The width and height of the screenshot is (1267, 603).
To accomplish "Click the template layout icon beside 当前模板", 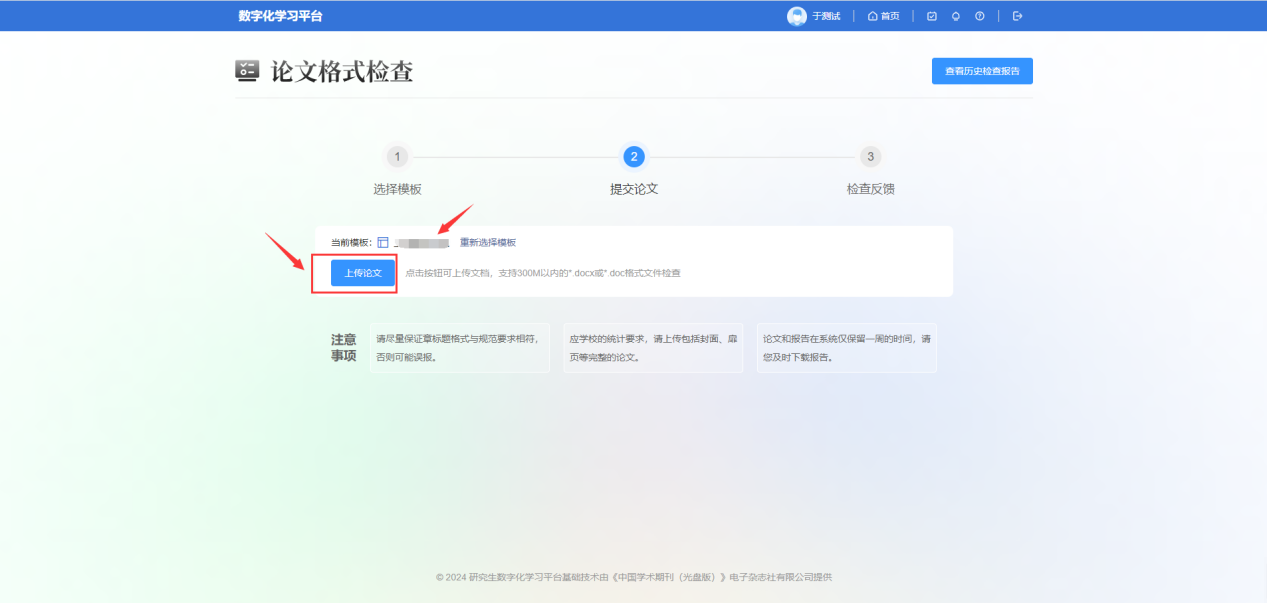I will click(x=383, y=243).
